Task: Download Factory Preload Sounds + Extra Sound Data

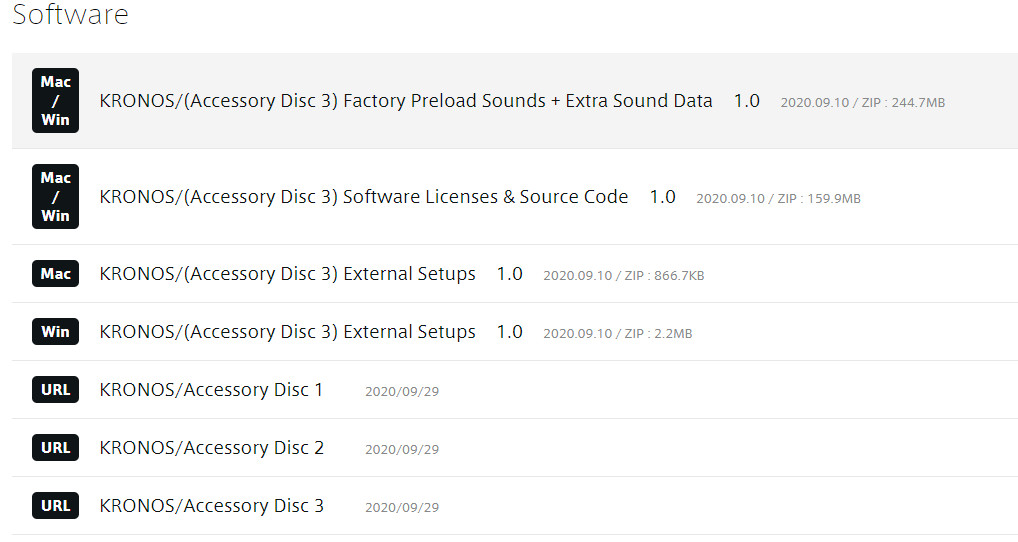Action: pyautogui.click(x=406, y=101)
